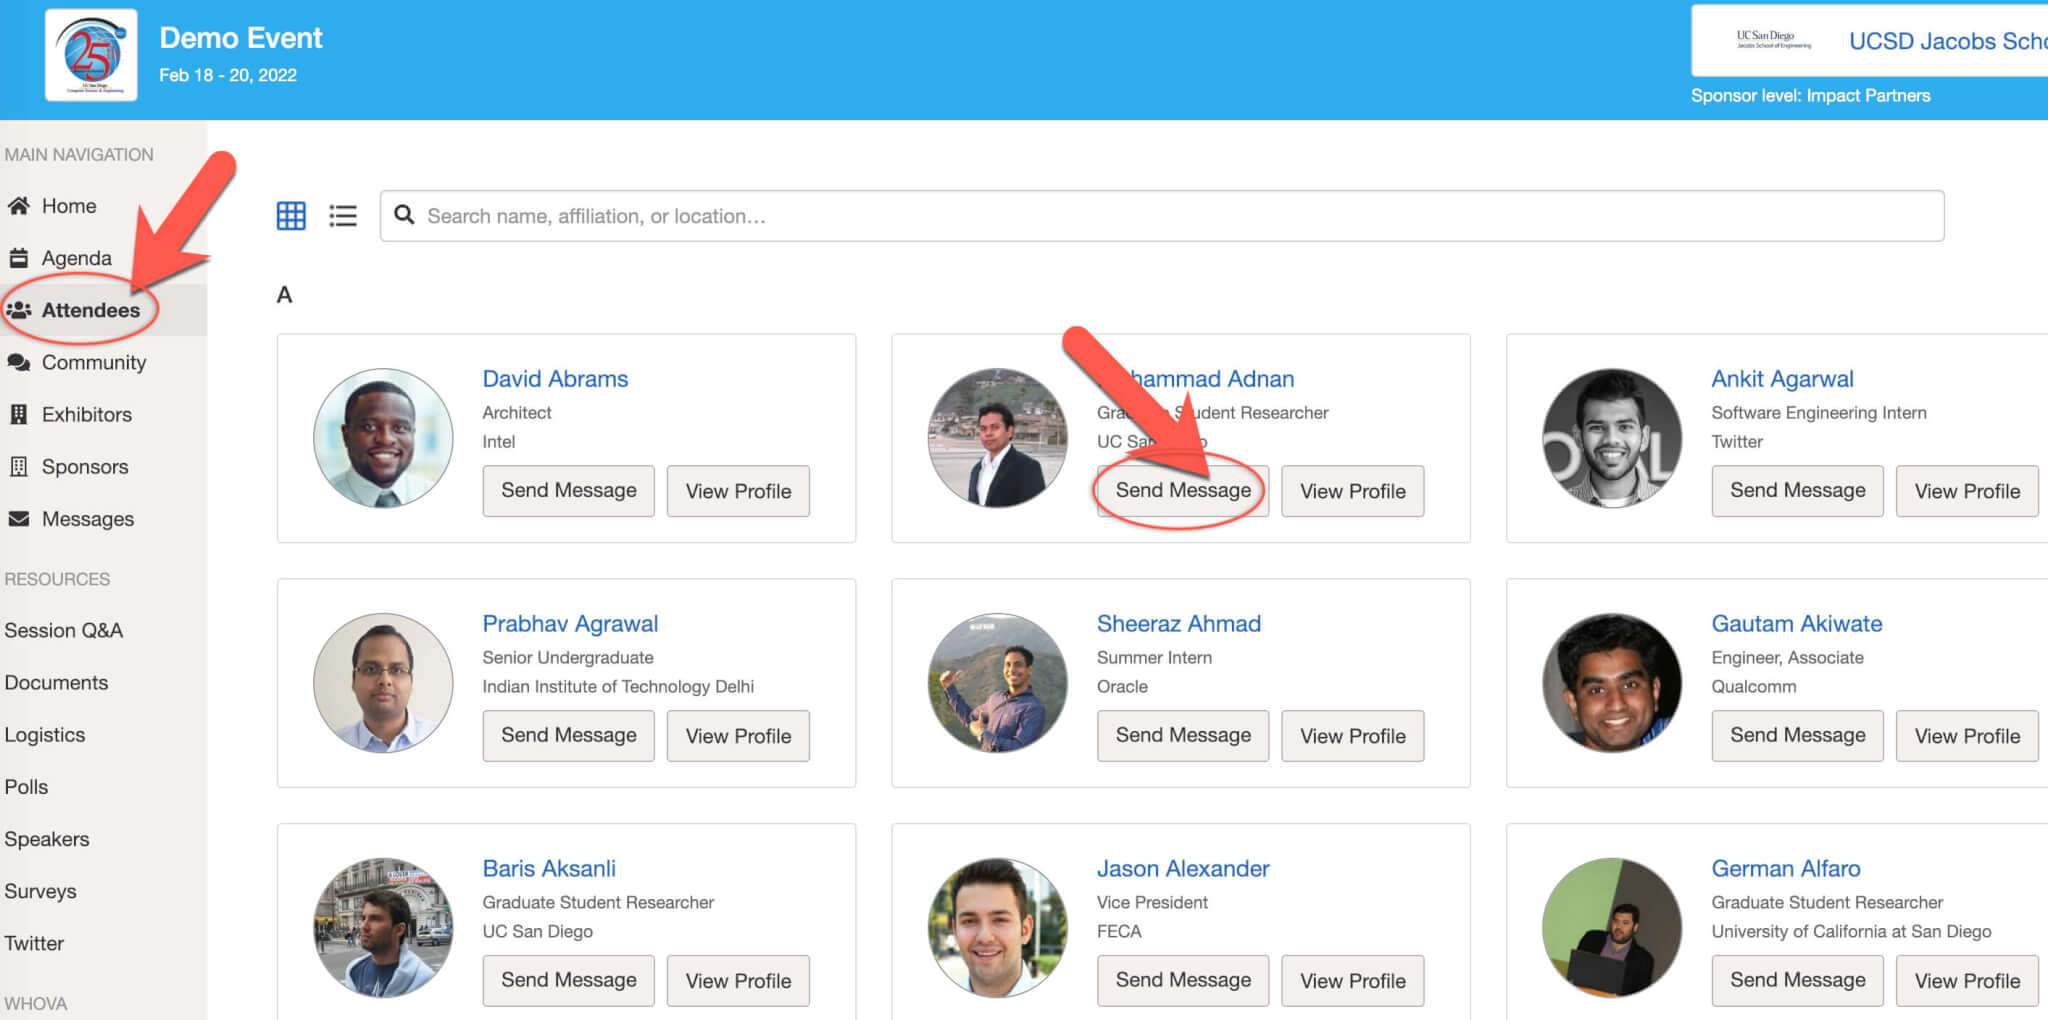Open Documents resource link
The height and width of the screenshot is (1020, 2048).
(56, 682)
